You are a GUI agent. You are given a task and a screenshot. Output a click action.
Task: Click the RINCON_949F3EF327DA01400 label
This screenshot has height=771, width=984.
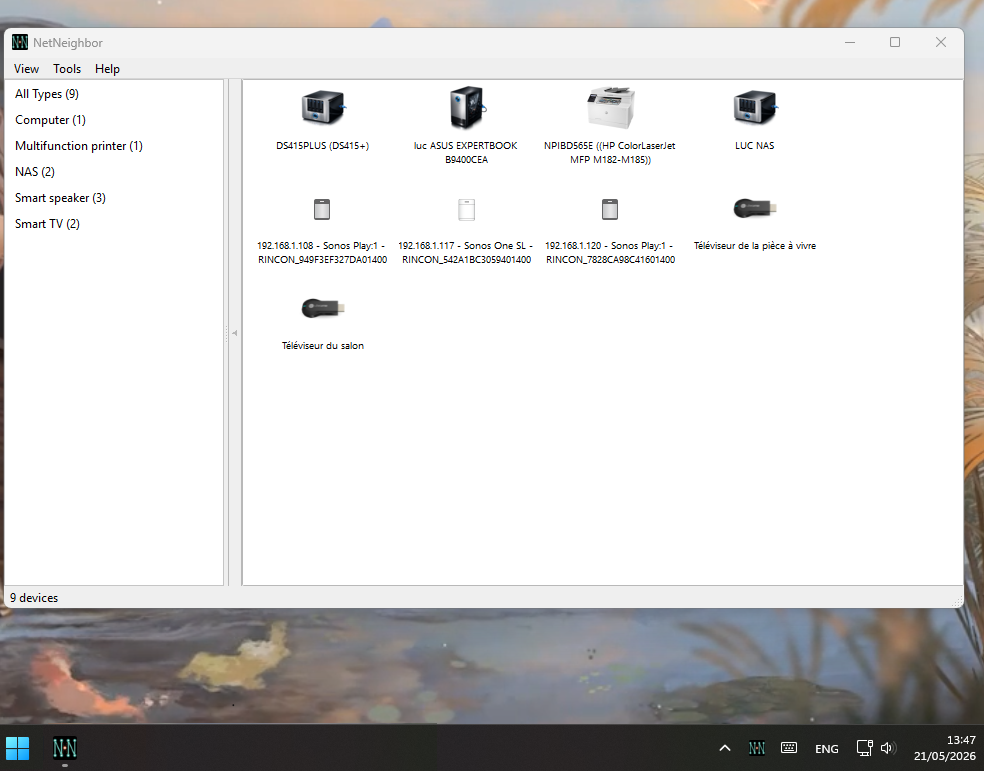323,260
